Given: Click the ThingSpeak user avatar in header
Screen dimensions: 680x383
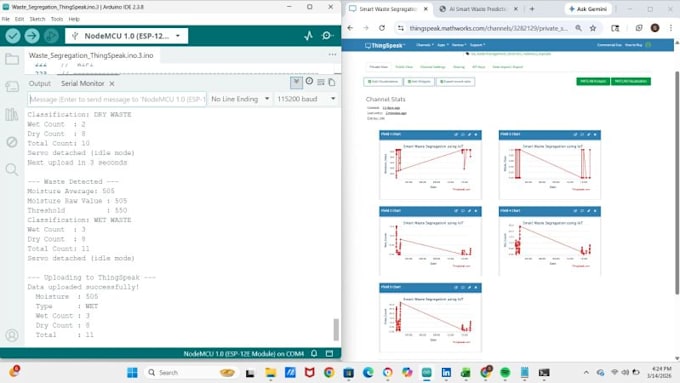Looking at the screenshot, I should coord(648,45).
